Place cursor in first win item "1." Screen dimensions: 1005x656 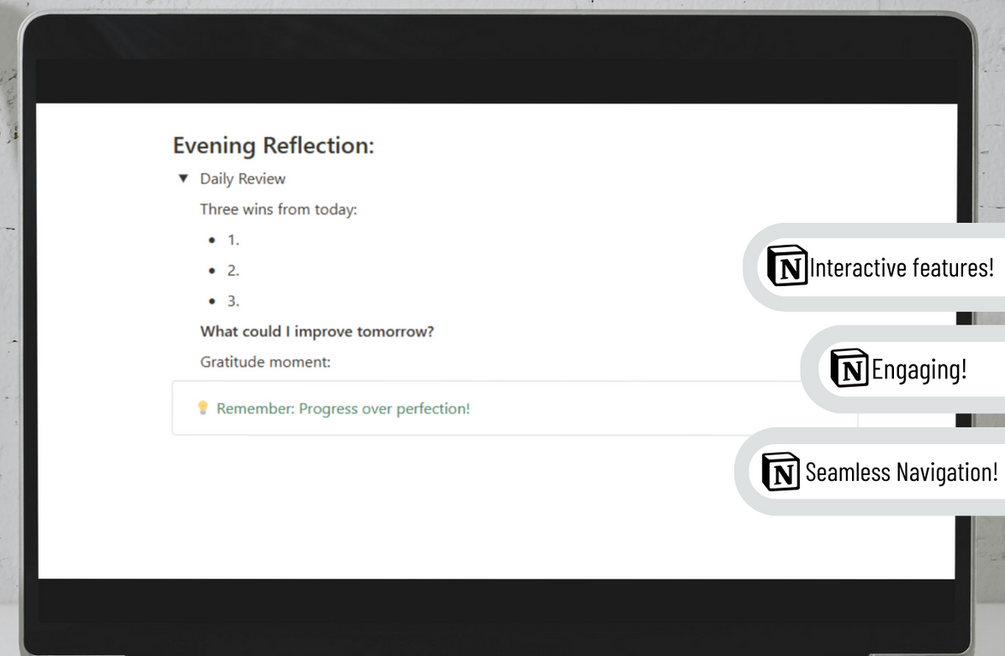click(x=234, y=240)
